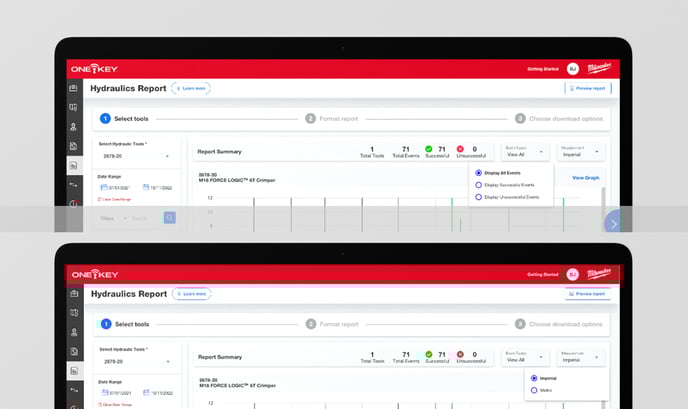Click the View Graph link in top screen

pyautogui.click(x=586, y=178)
